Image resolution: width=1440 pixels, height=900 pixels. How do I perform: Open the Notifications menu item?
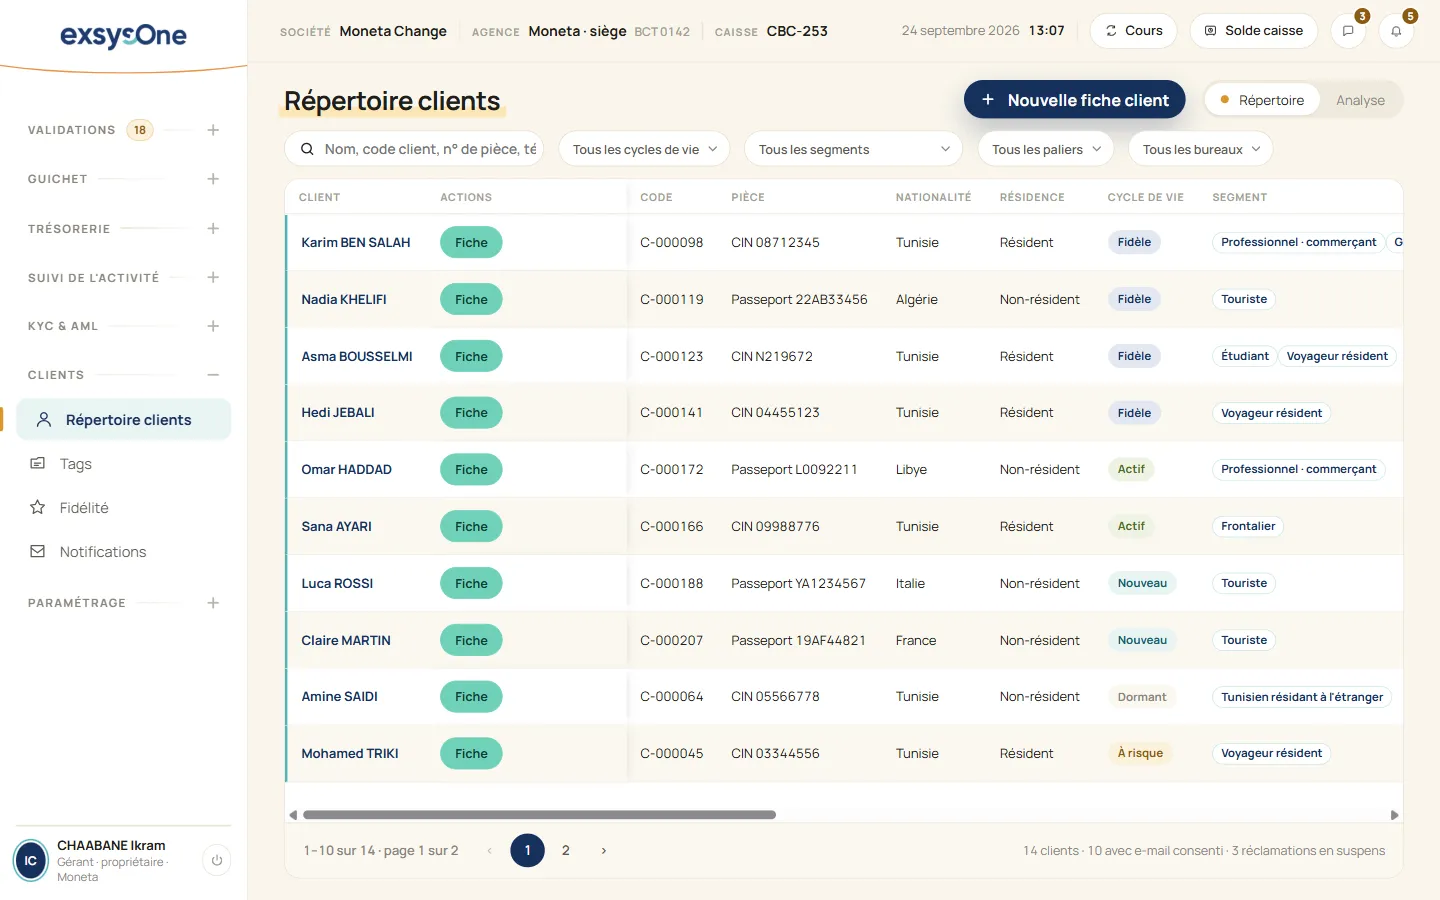(123, 552)
